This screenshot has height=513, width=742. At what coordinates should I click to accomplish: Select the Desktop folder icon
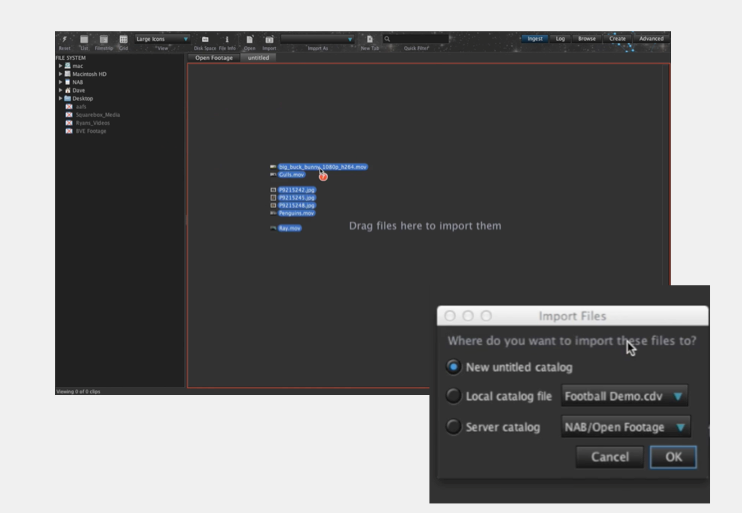68,98
